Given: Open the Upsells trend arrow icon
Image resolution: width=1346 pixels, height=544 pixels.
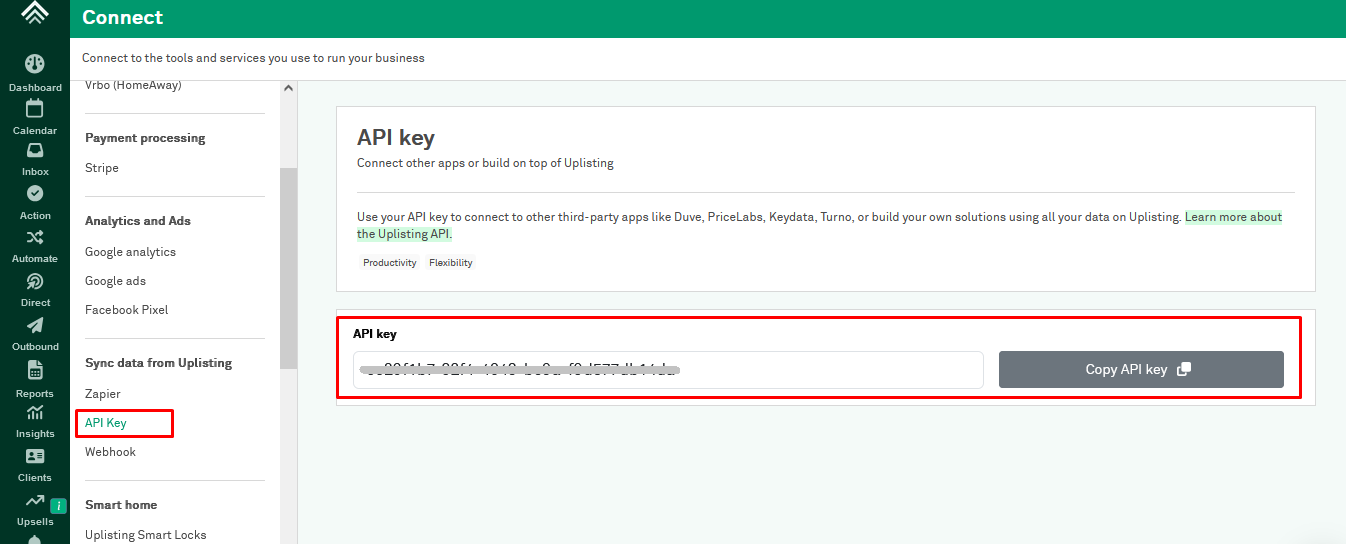Looking at the screenshot, I should click(x=35, y=500).
